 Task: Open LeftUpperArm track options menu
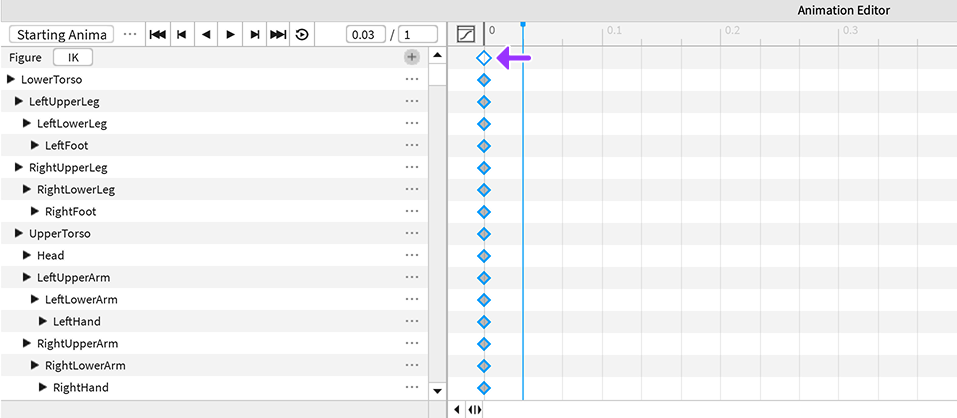pos(412,277)
